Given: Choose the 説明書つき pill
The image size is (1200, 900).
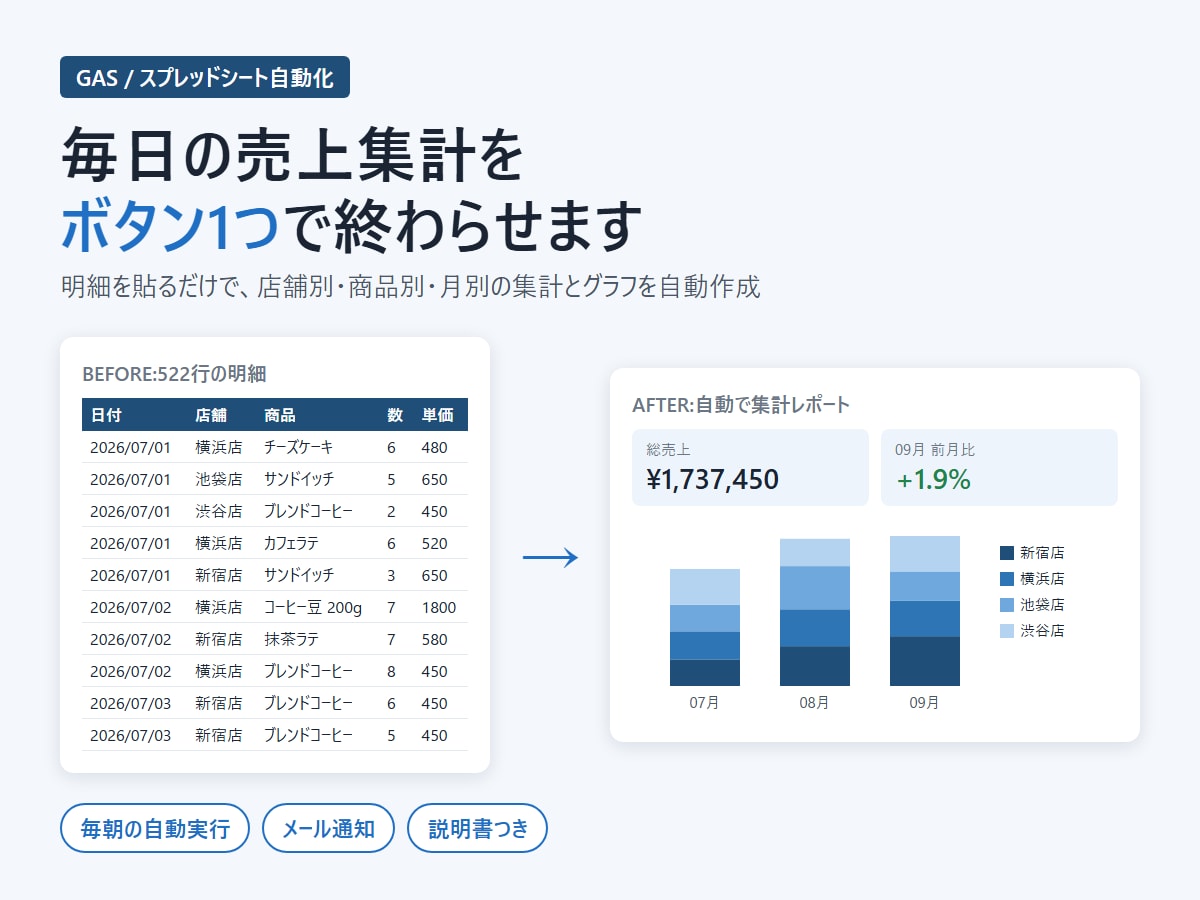Looking at the screenshot, I should [478, 828].
